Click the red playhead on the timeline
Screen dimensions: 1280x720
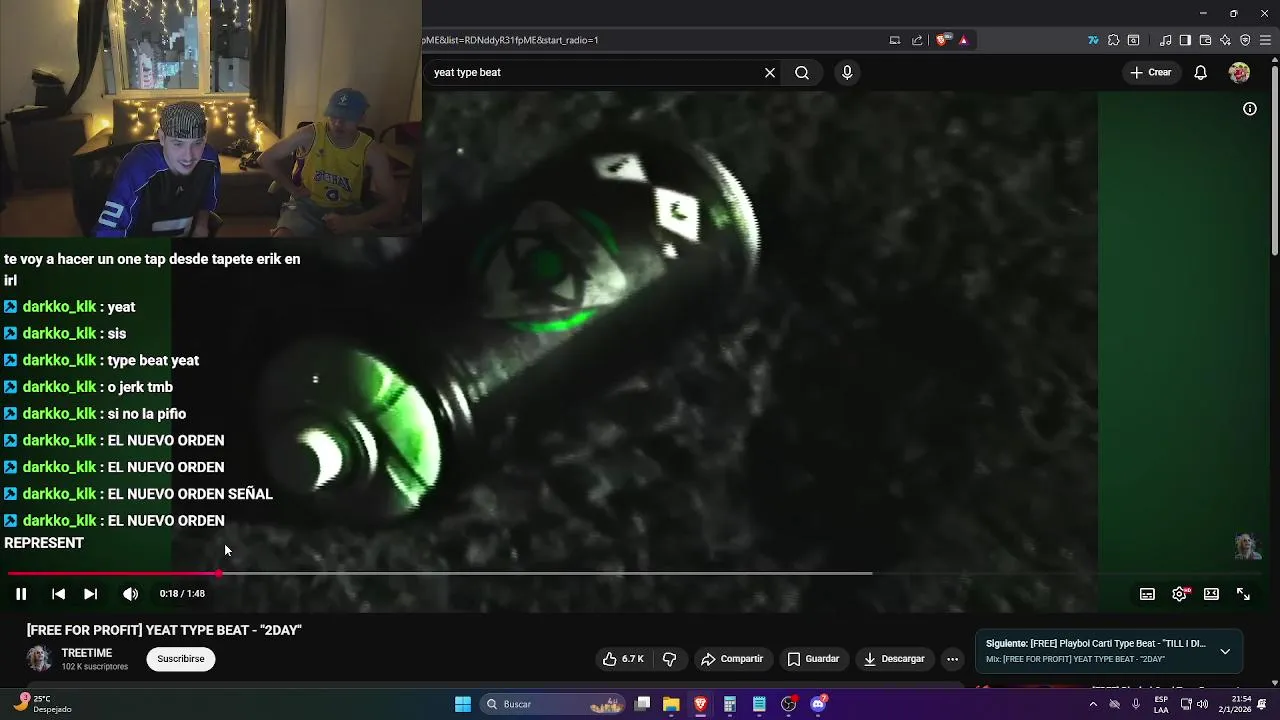tap(218, 574)
